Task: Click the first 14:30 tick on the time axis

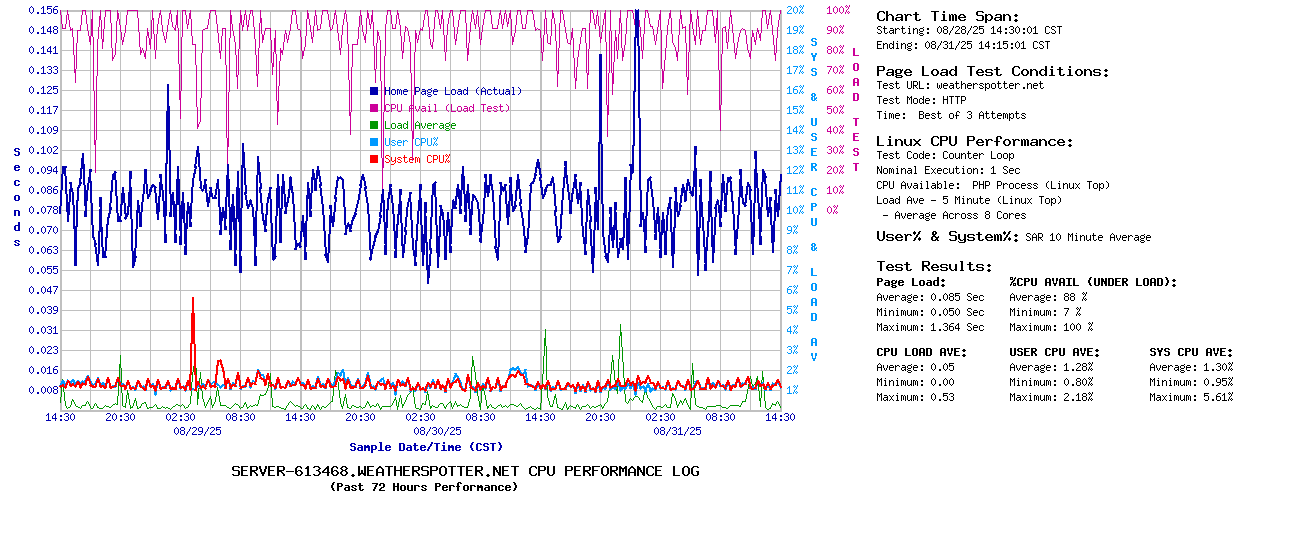Action: tap(61, 417)
